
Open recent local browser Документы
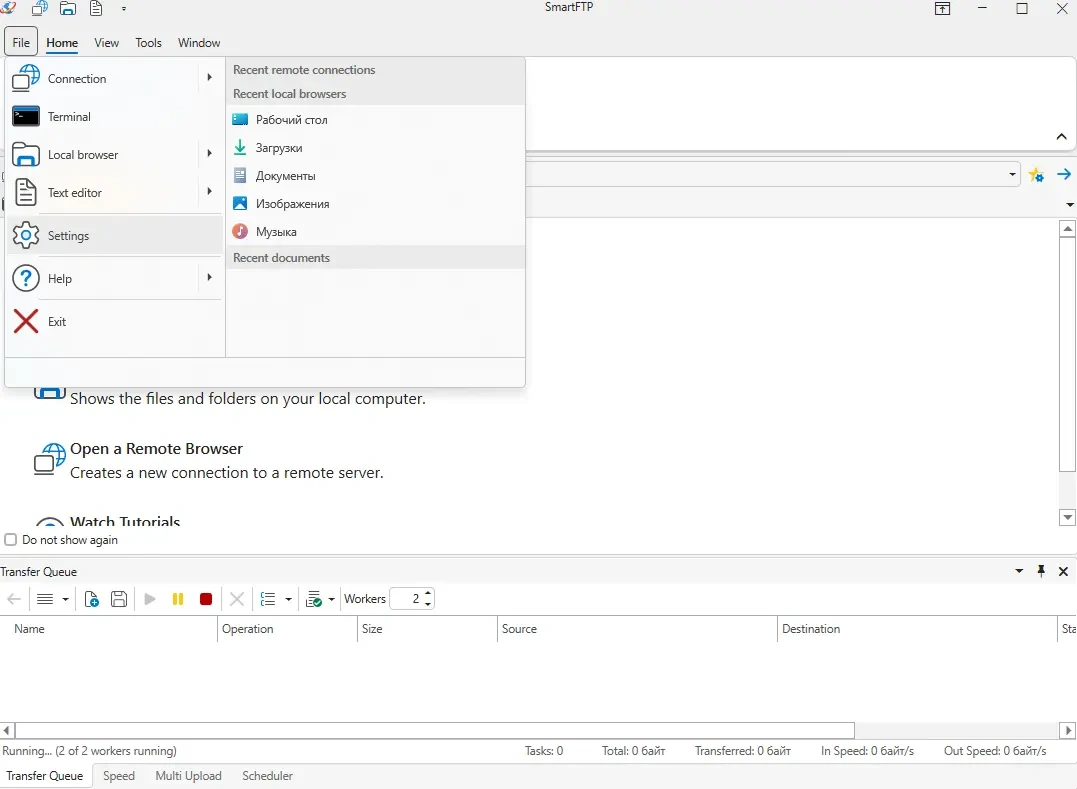coord(375,176)
